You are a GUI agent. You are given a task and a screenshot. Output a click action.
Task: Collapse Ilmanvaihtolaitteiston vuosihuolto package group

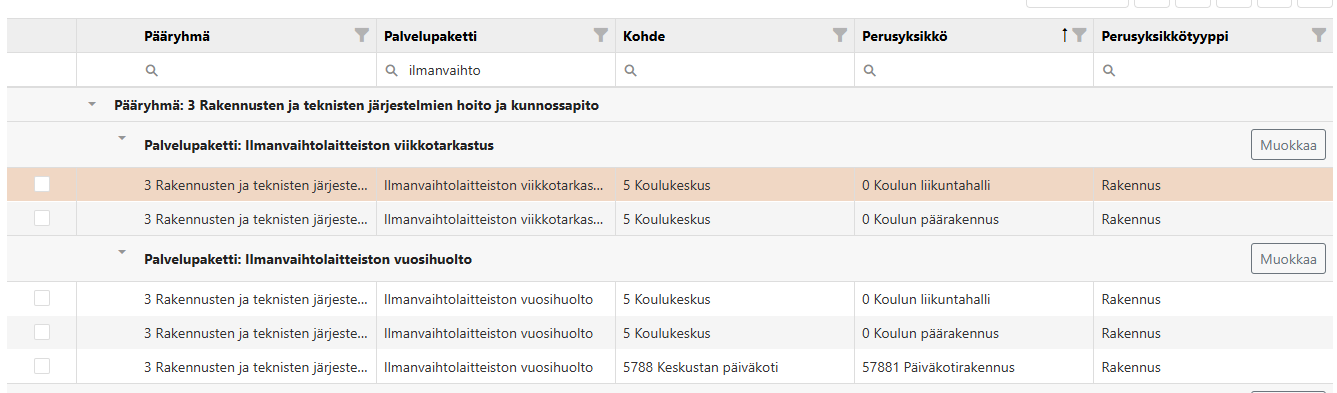[122, 252]
